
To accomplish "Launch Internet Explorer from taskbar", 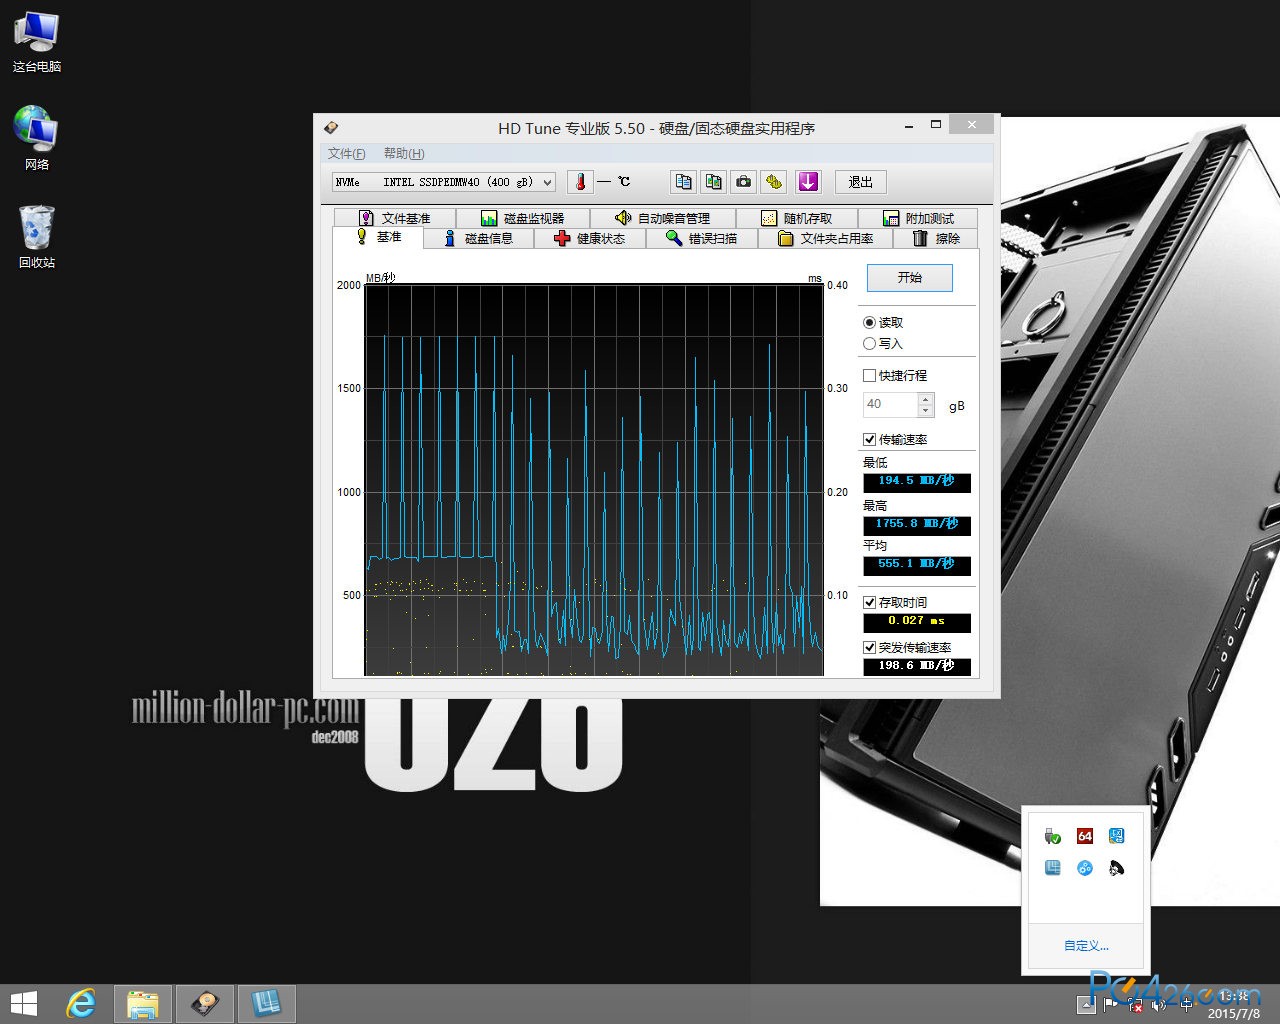I will 81,1004.
